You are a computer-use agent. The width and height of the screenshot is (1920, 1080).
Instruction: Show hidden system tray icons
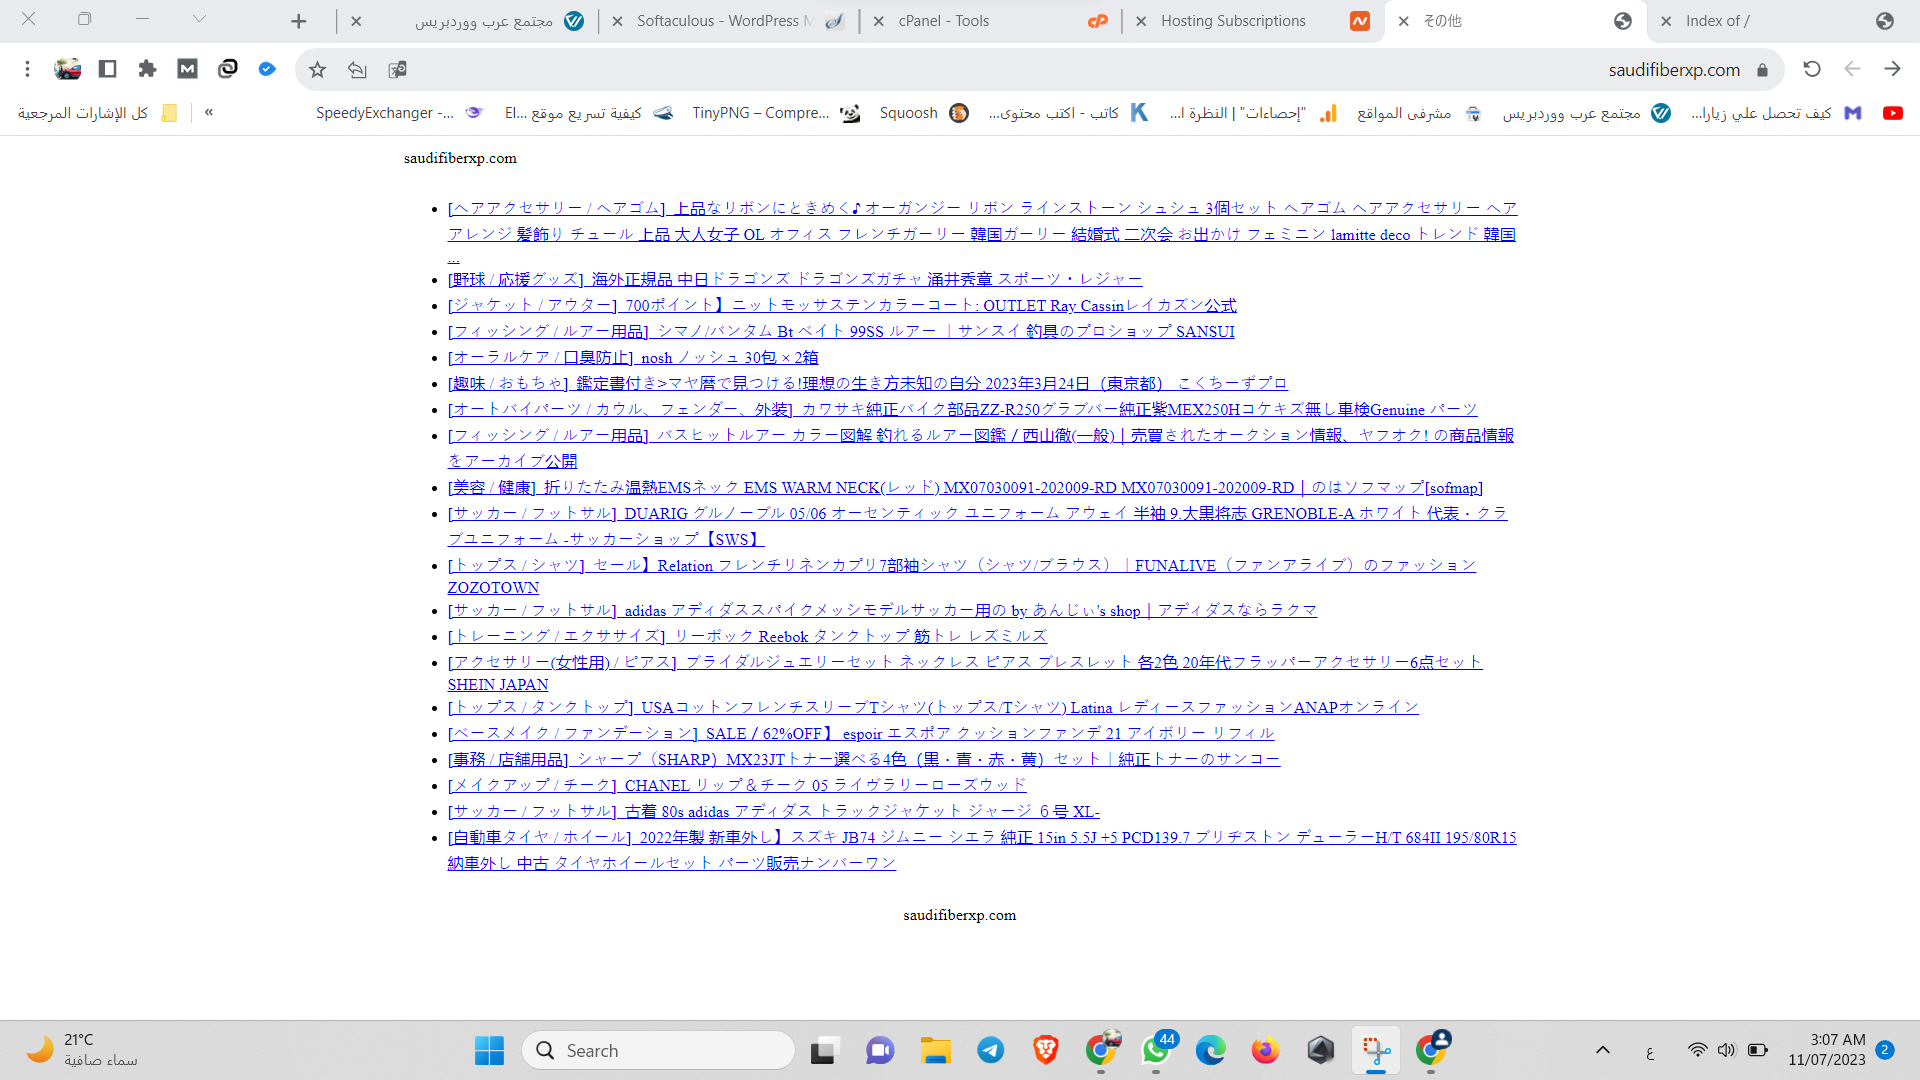[1602, 1050]
